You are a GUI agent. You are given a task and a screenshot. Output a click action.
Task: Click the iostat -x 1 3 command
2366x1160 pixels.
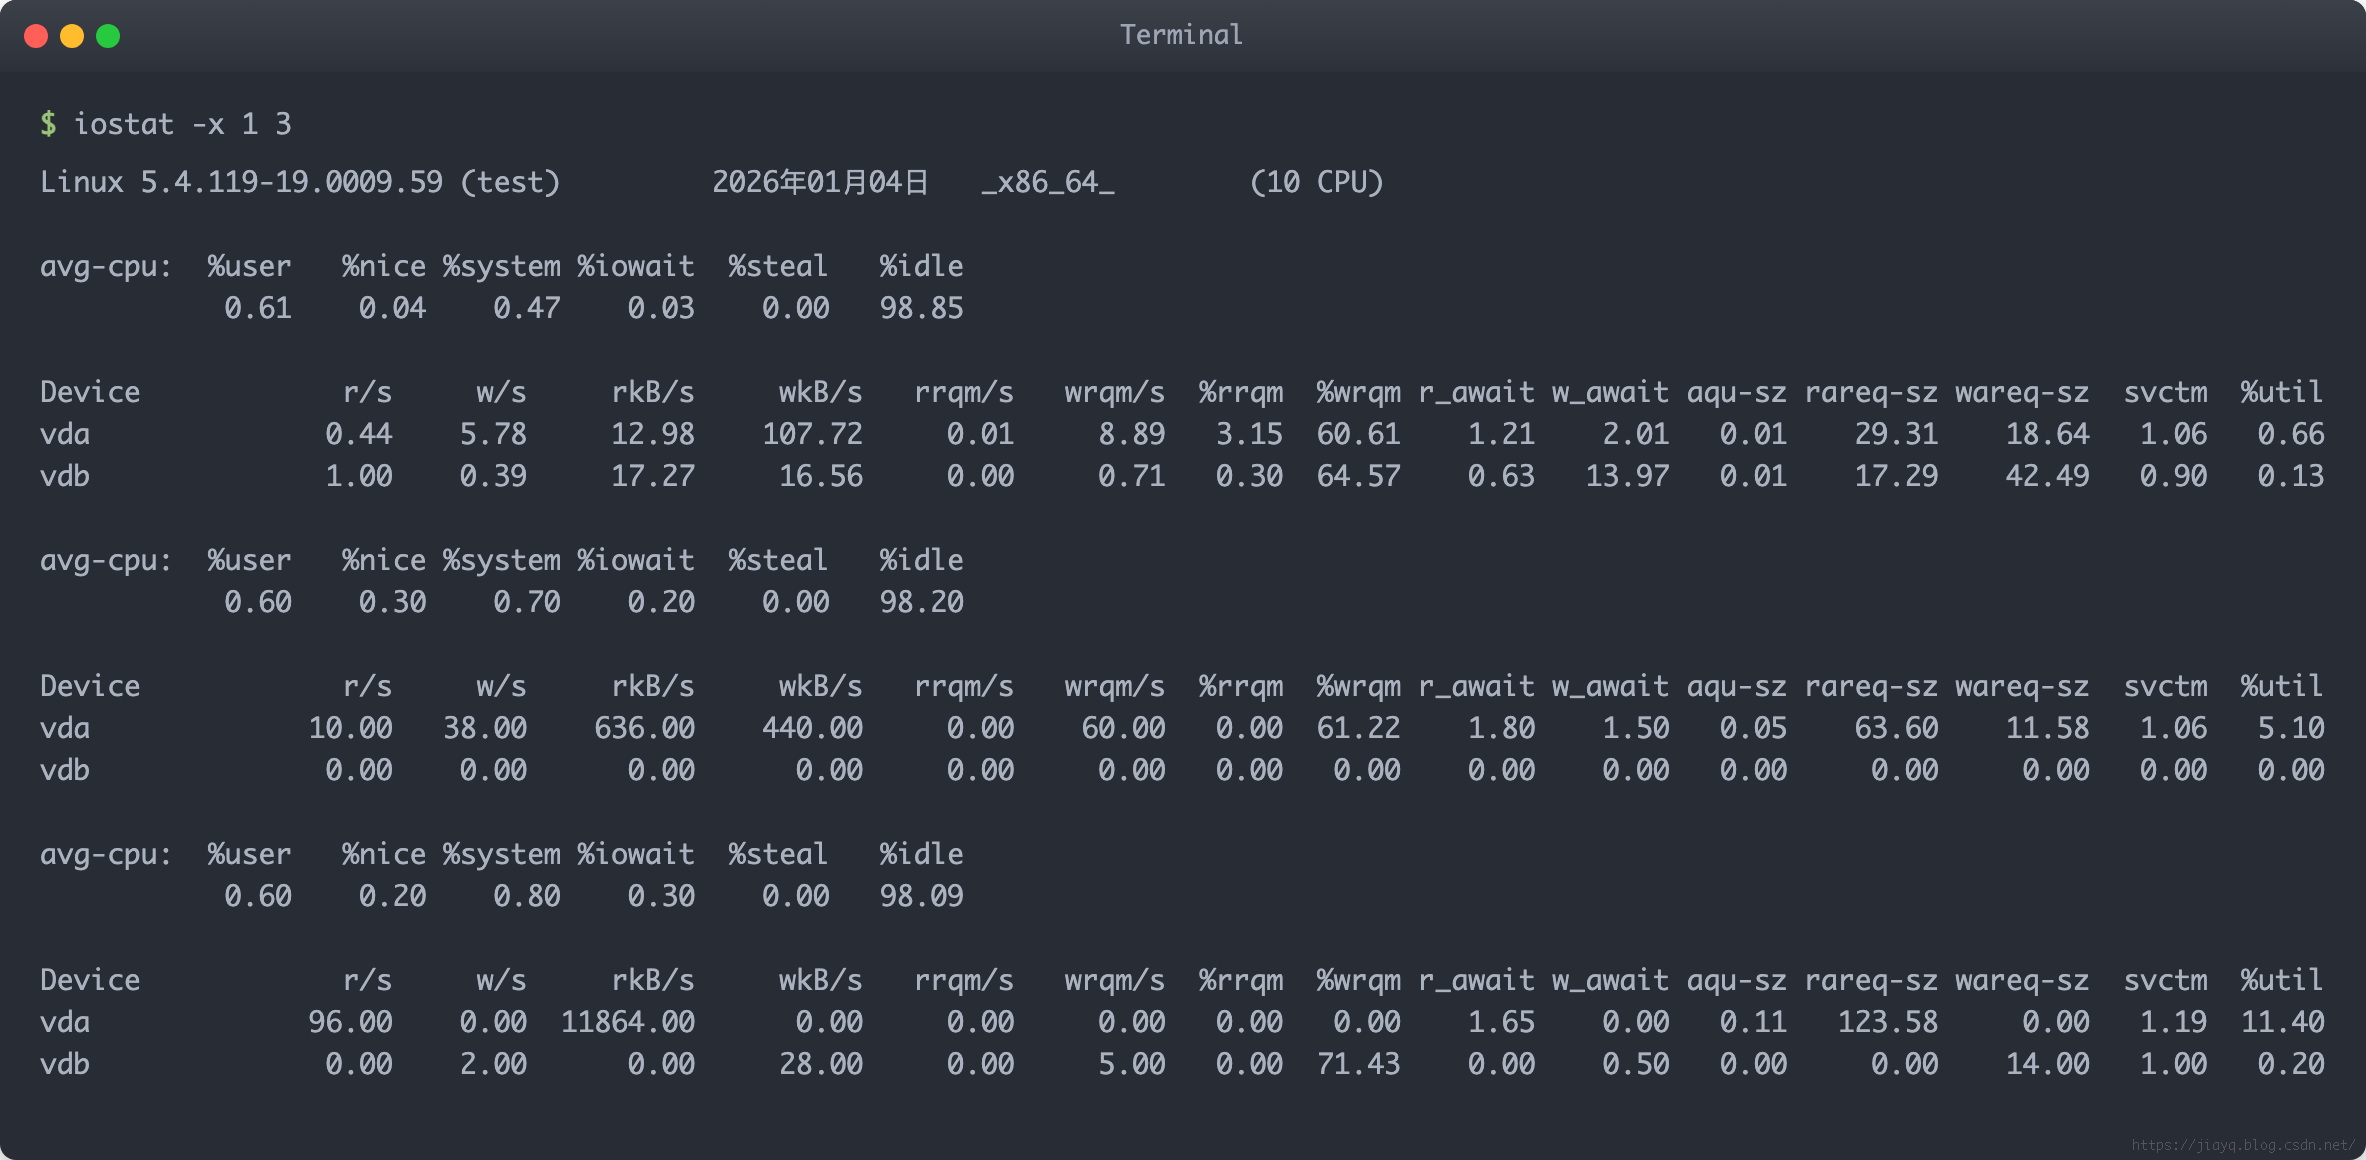tap(183, 124)
